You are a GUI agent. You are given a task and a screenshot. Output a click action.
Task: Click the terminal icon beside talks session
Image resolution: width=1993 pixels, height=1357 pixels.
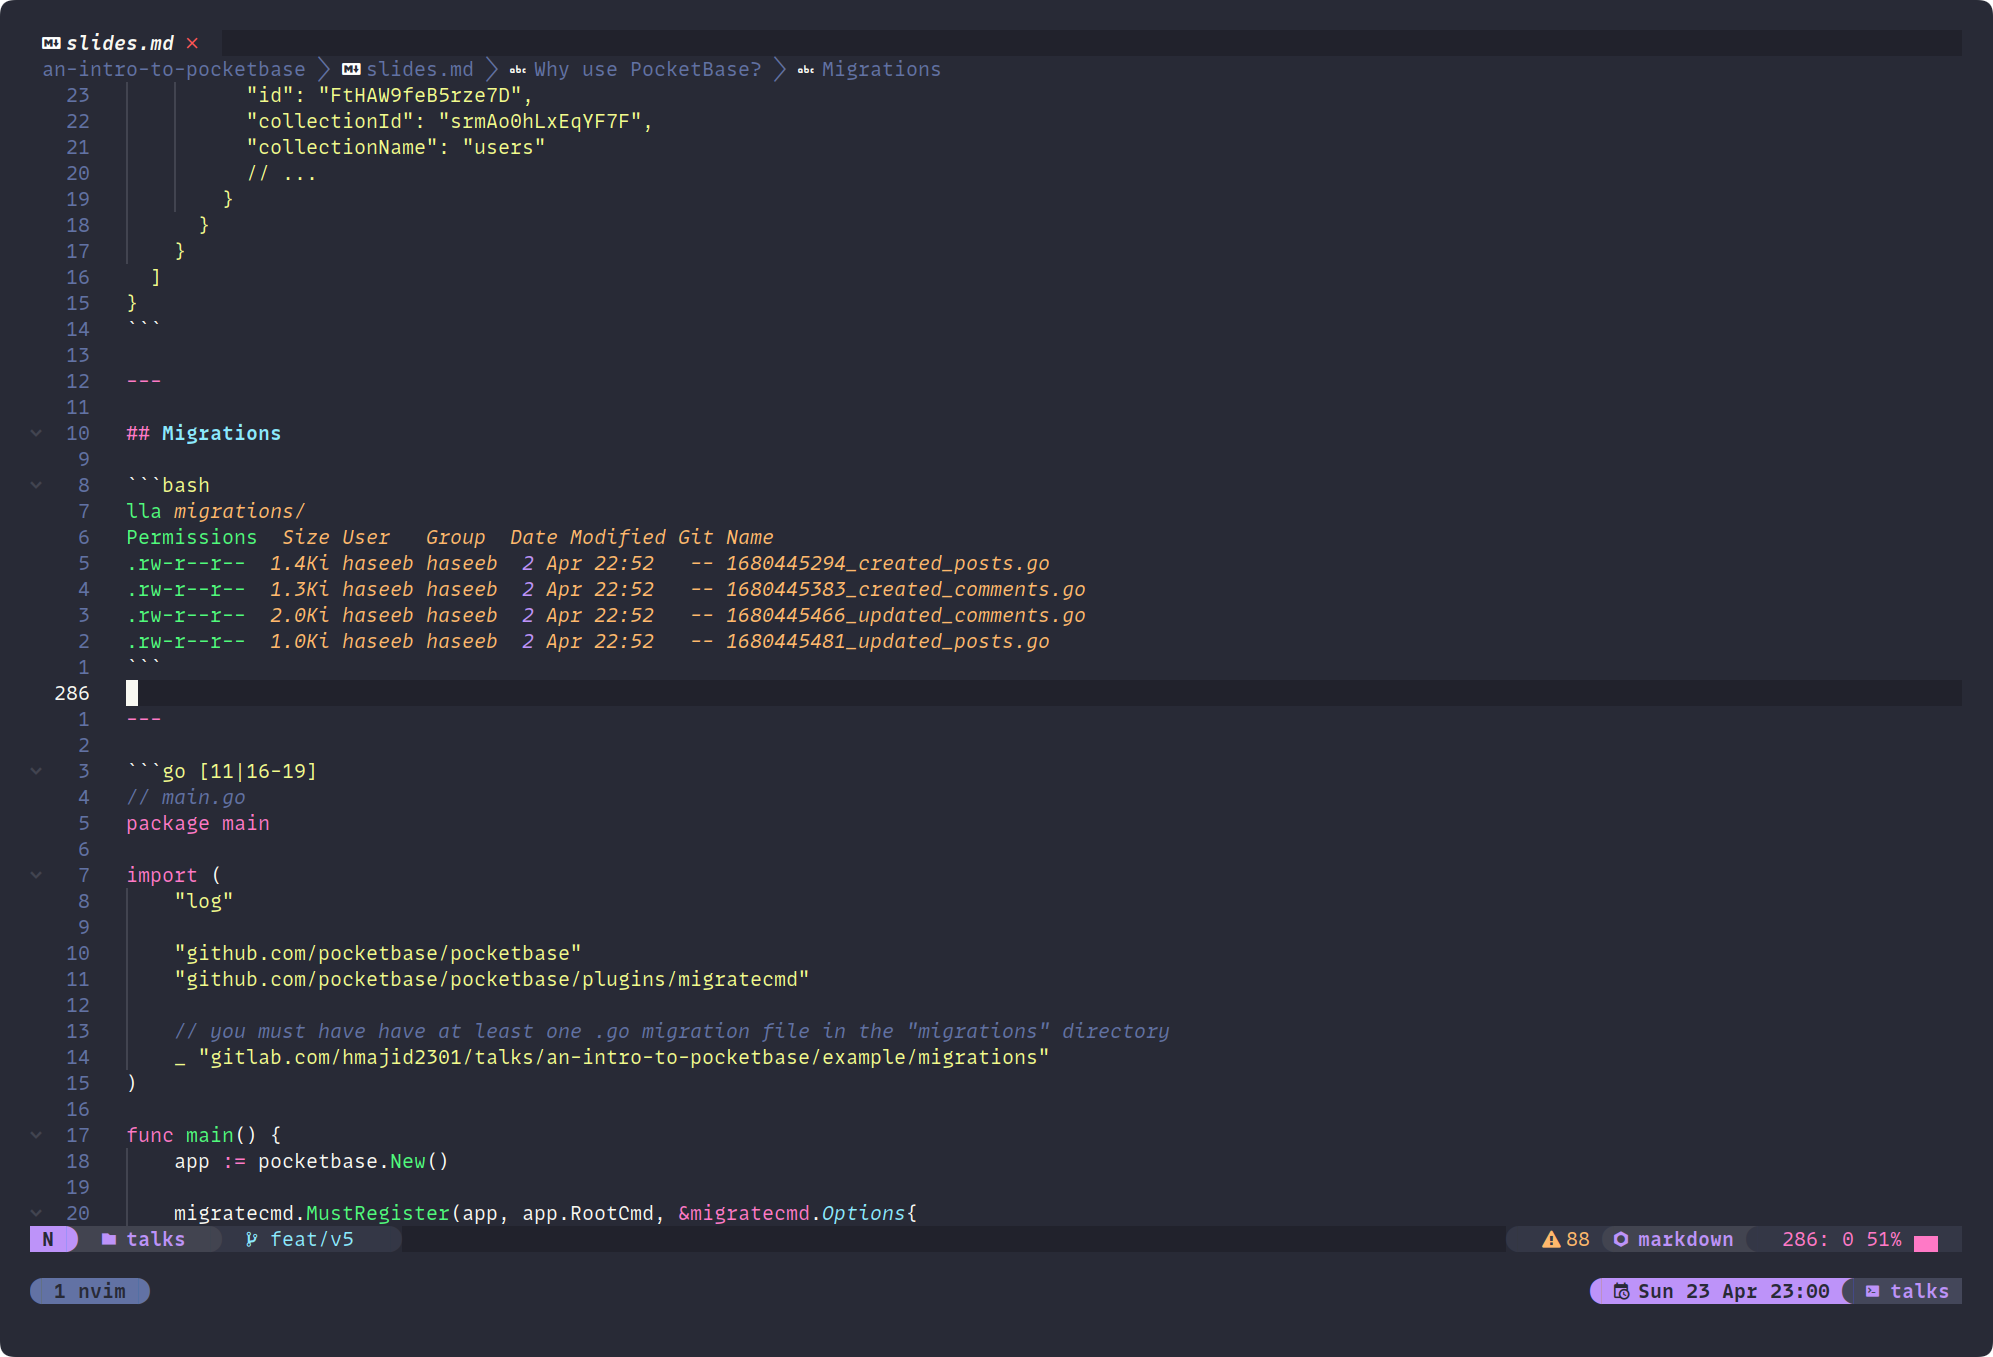click(1872, 1291)
